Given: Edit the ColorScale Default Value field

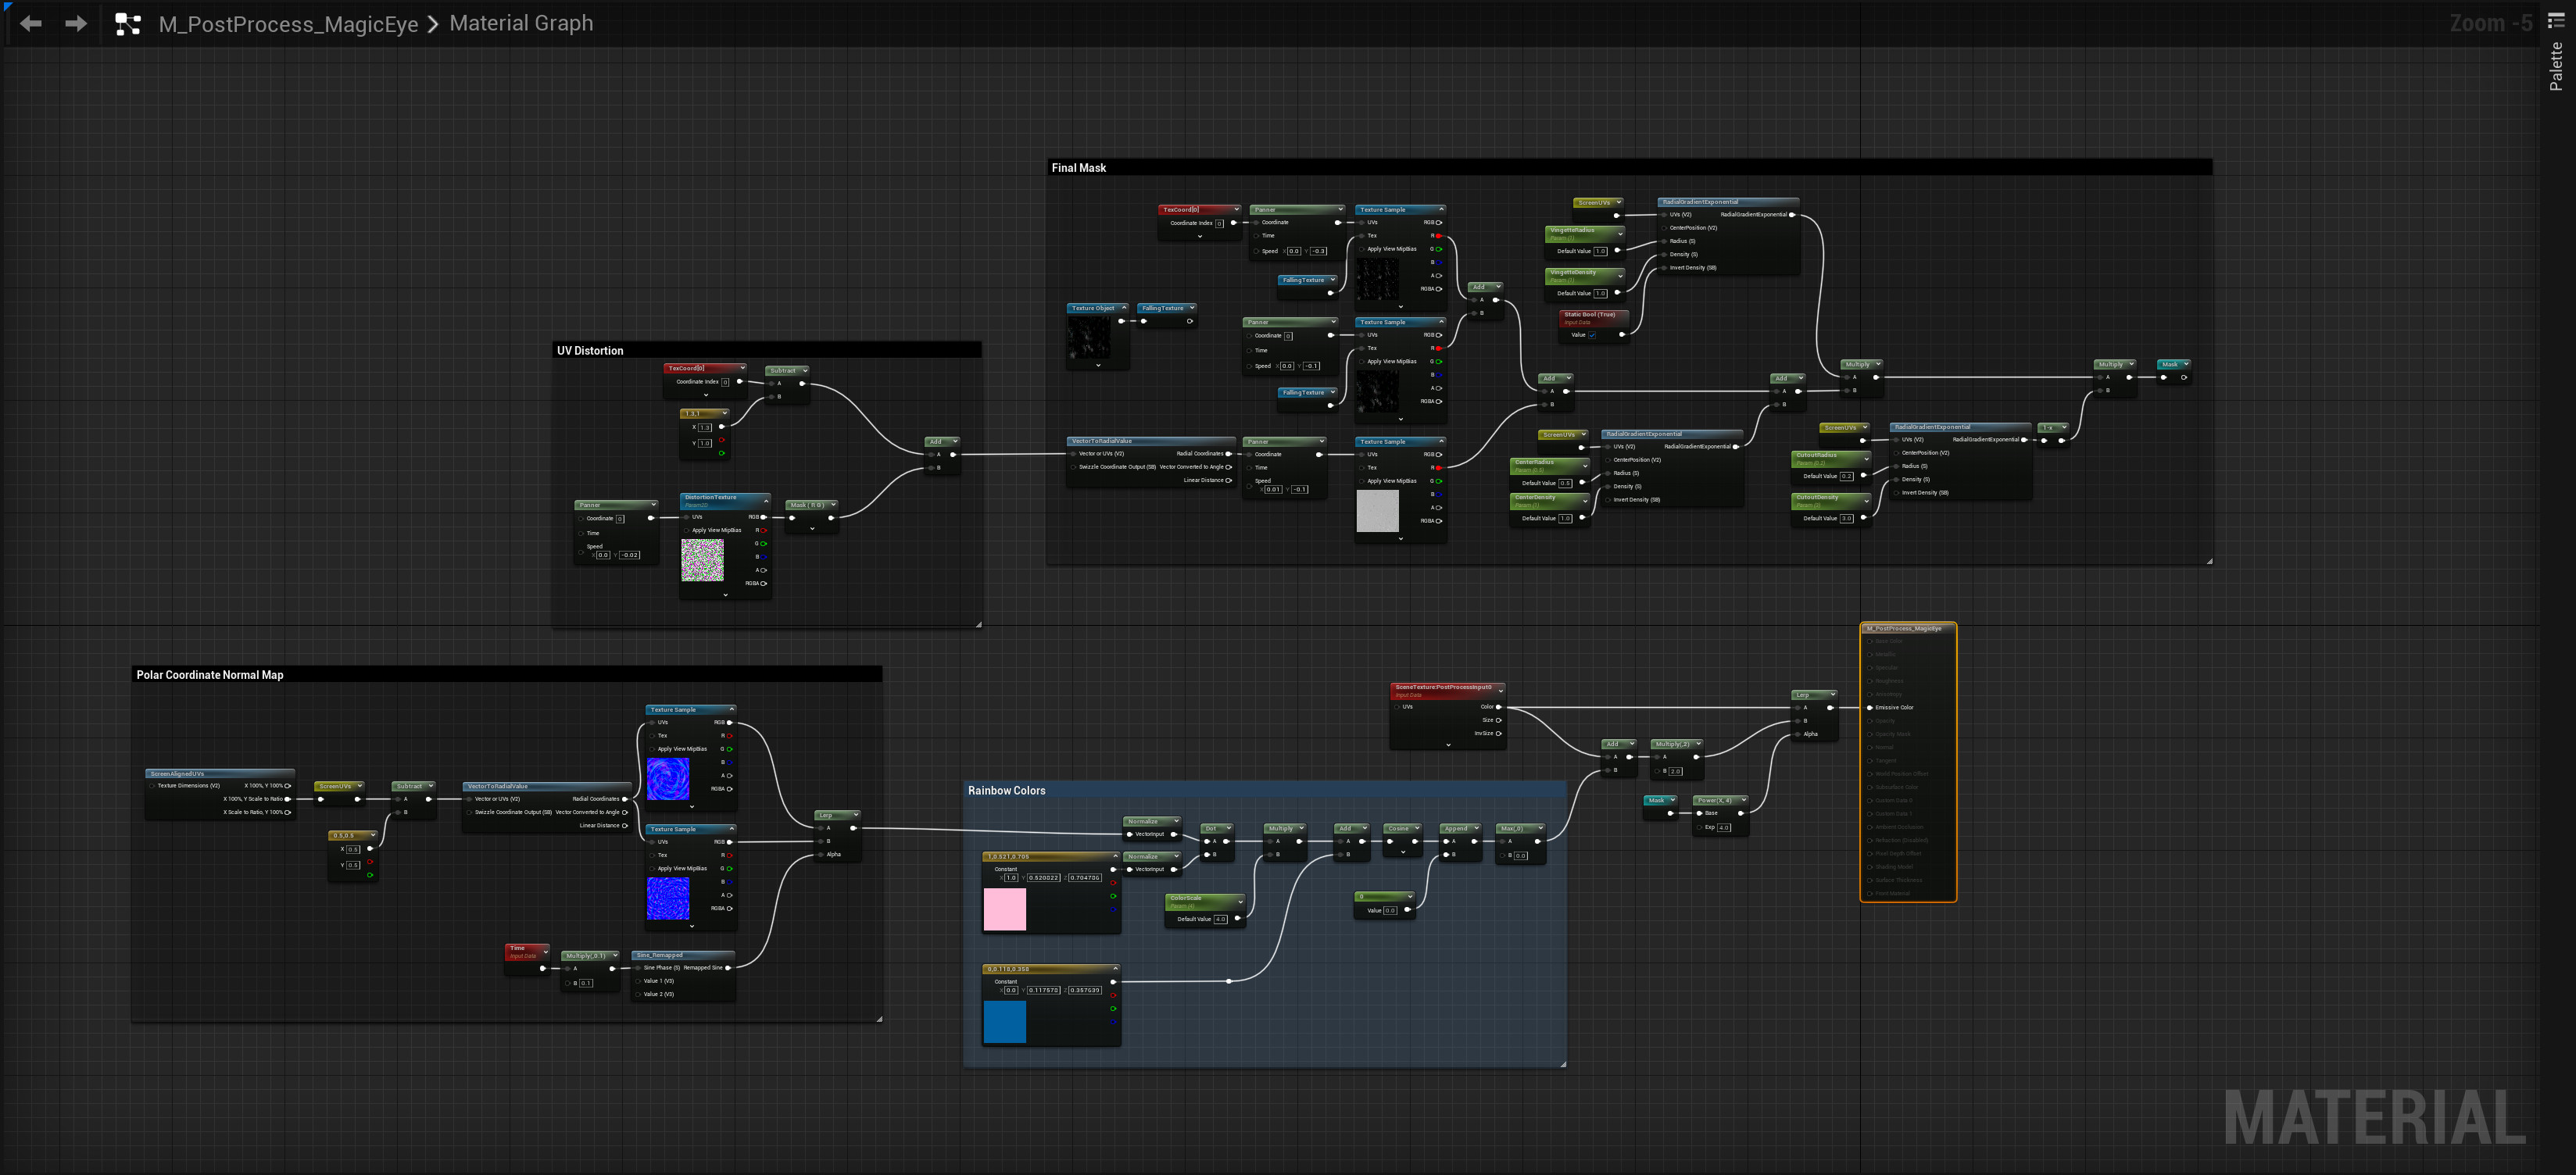Looking at the screenshot, I should point(1220,919).
